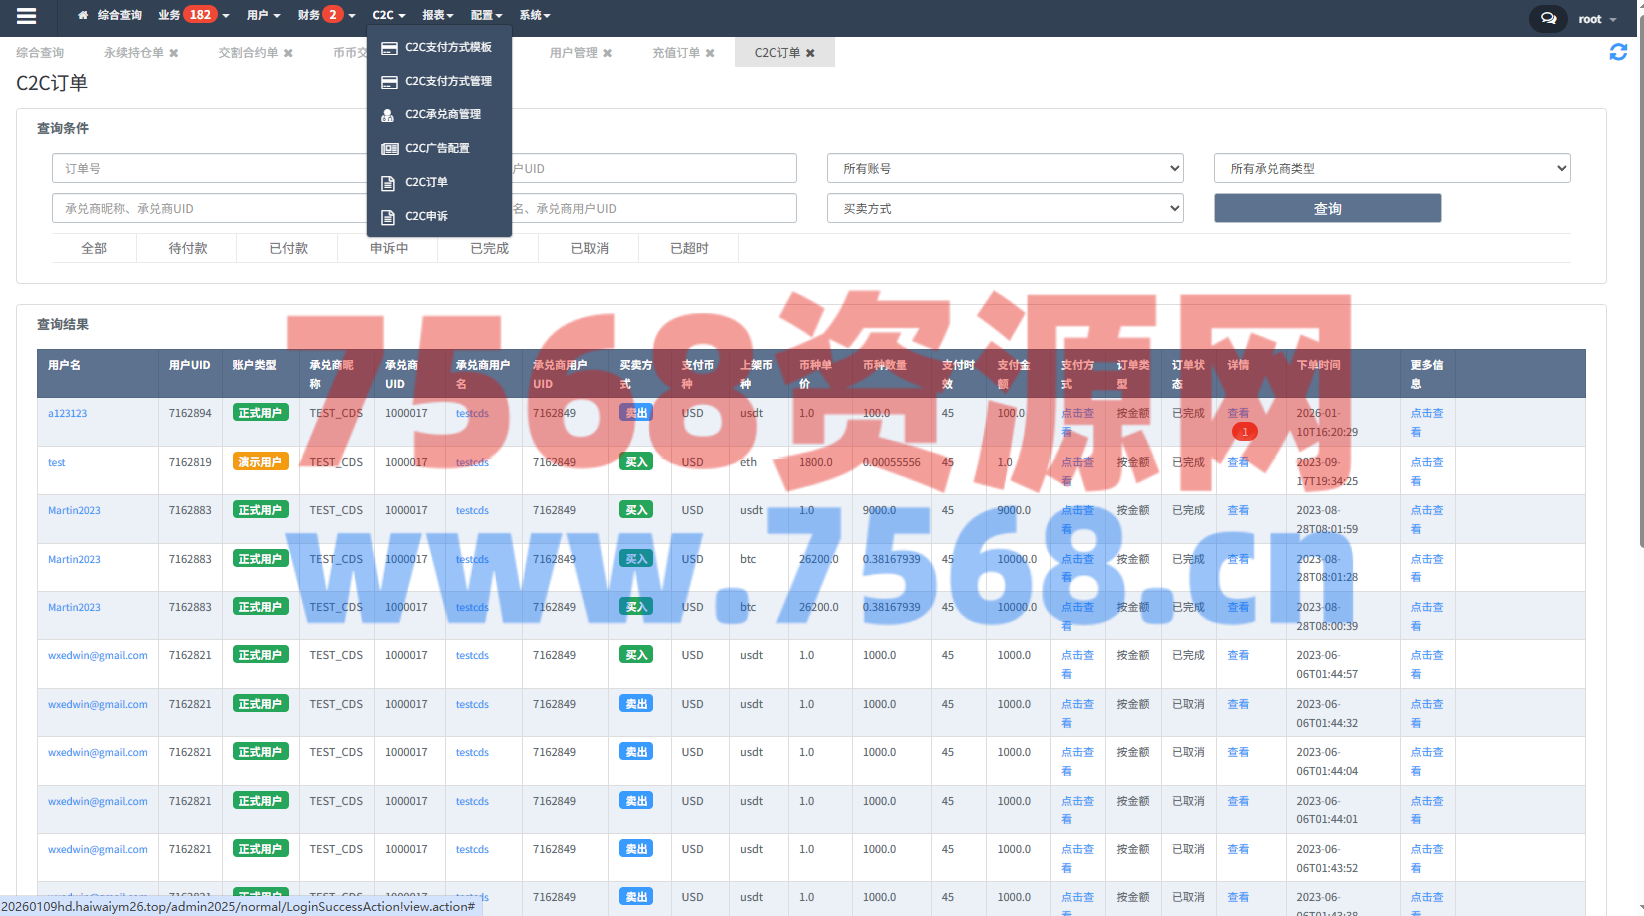Close the 充值订单 tab
This screenshot has height=916, width=1644.
pyautogui.click(x=710, y=53)
